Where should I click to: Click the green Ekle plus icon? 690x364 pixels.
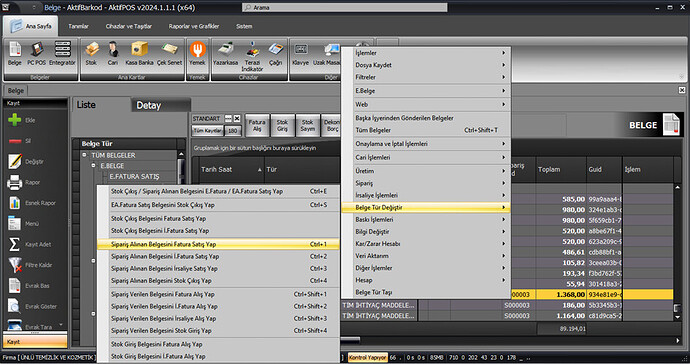point(15,120)
